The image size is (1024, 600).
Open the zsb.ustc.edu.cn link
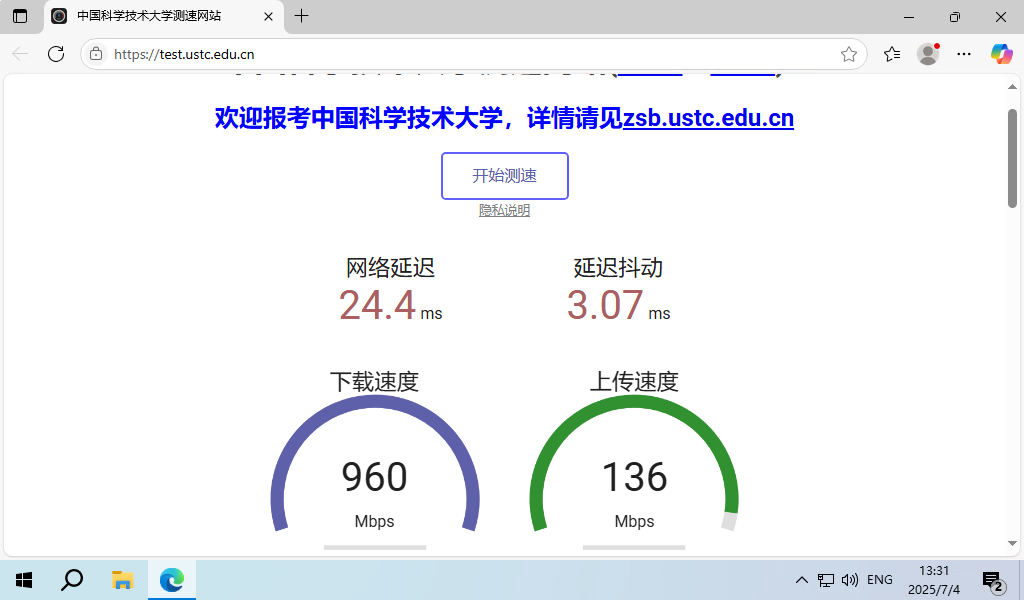point(708,118)
